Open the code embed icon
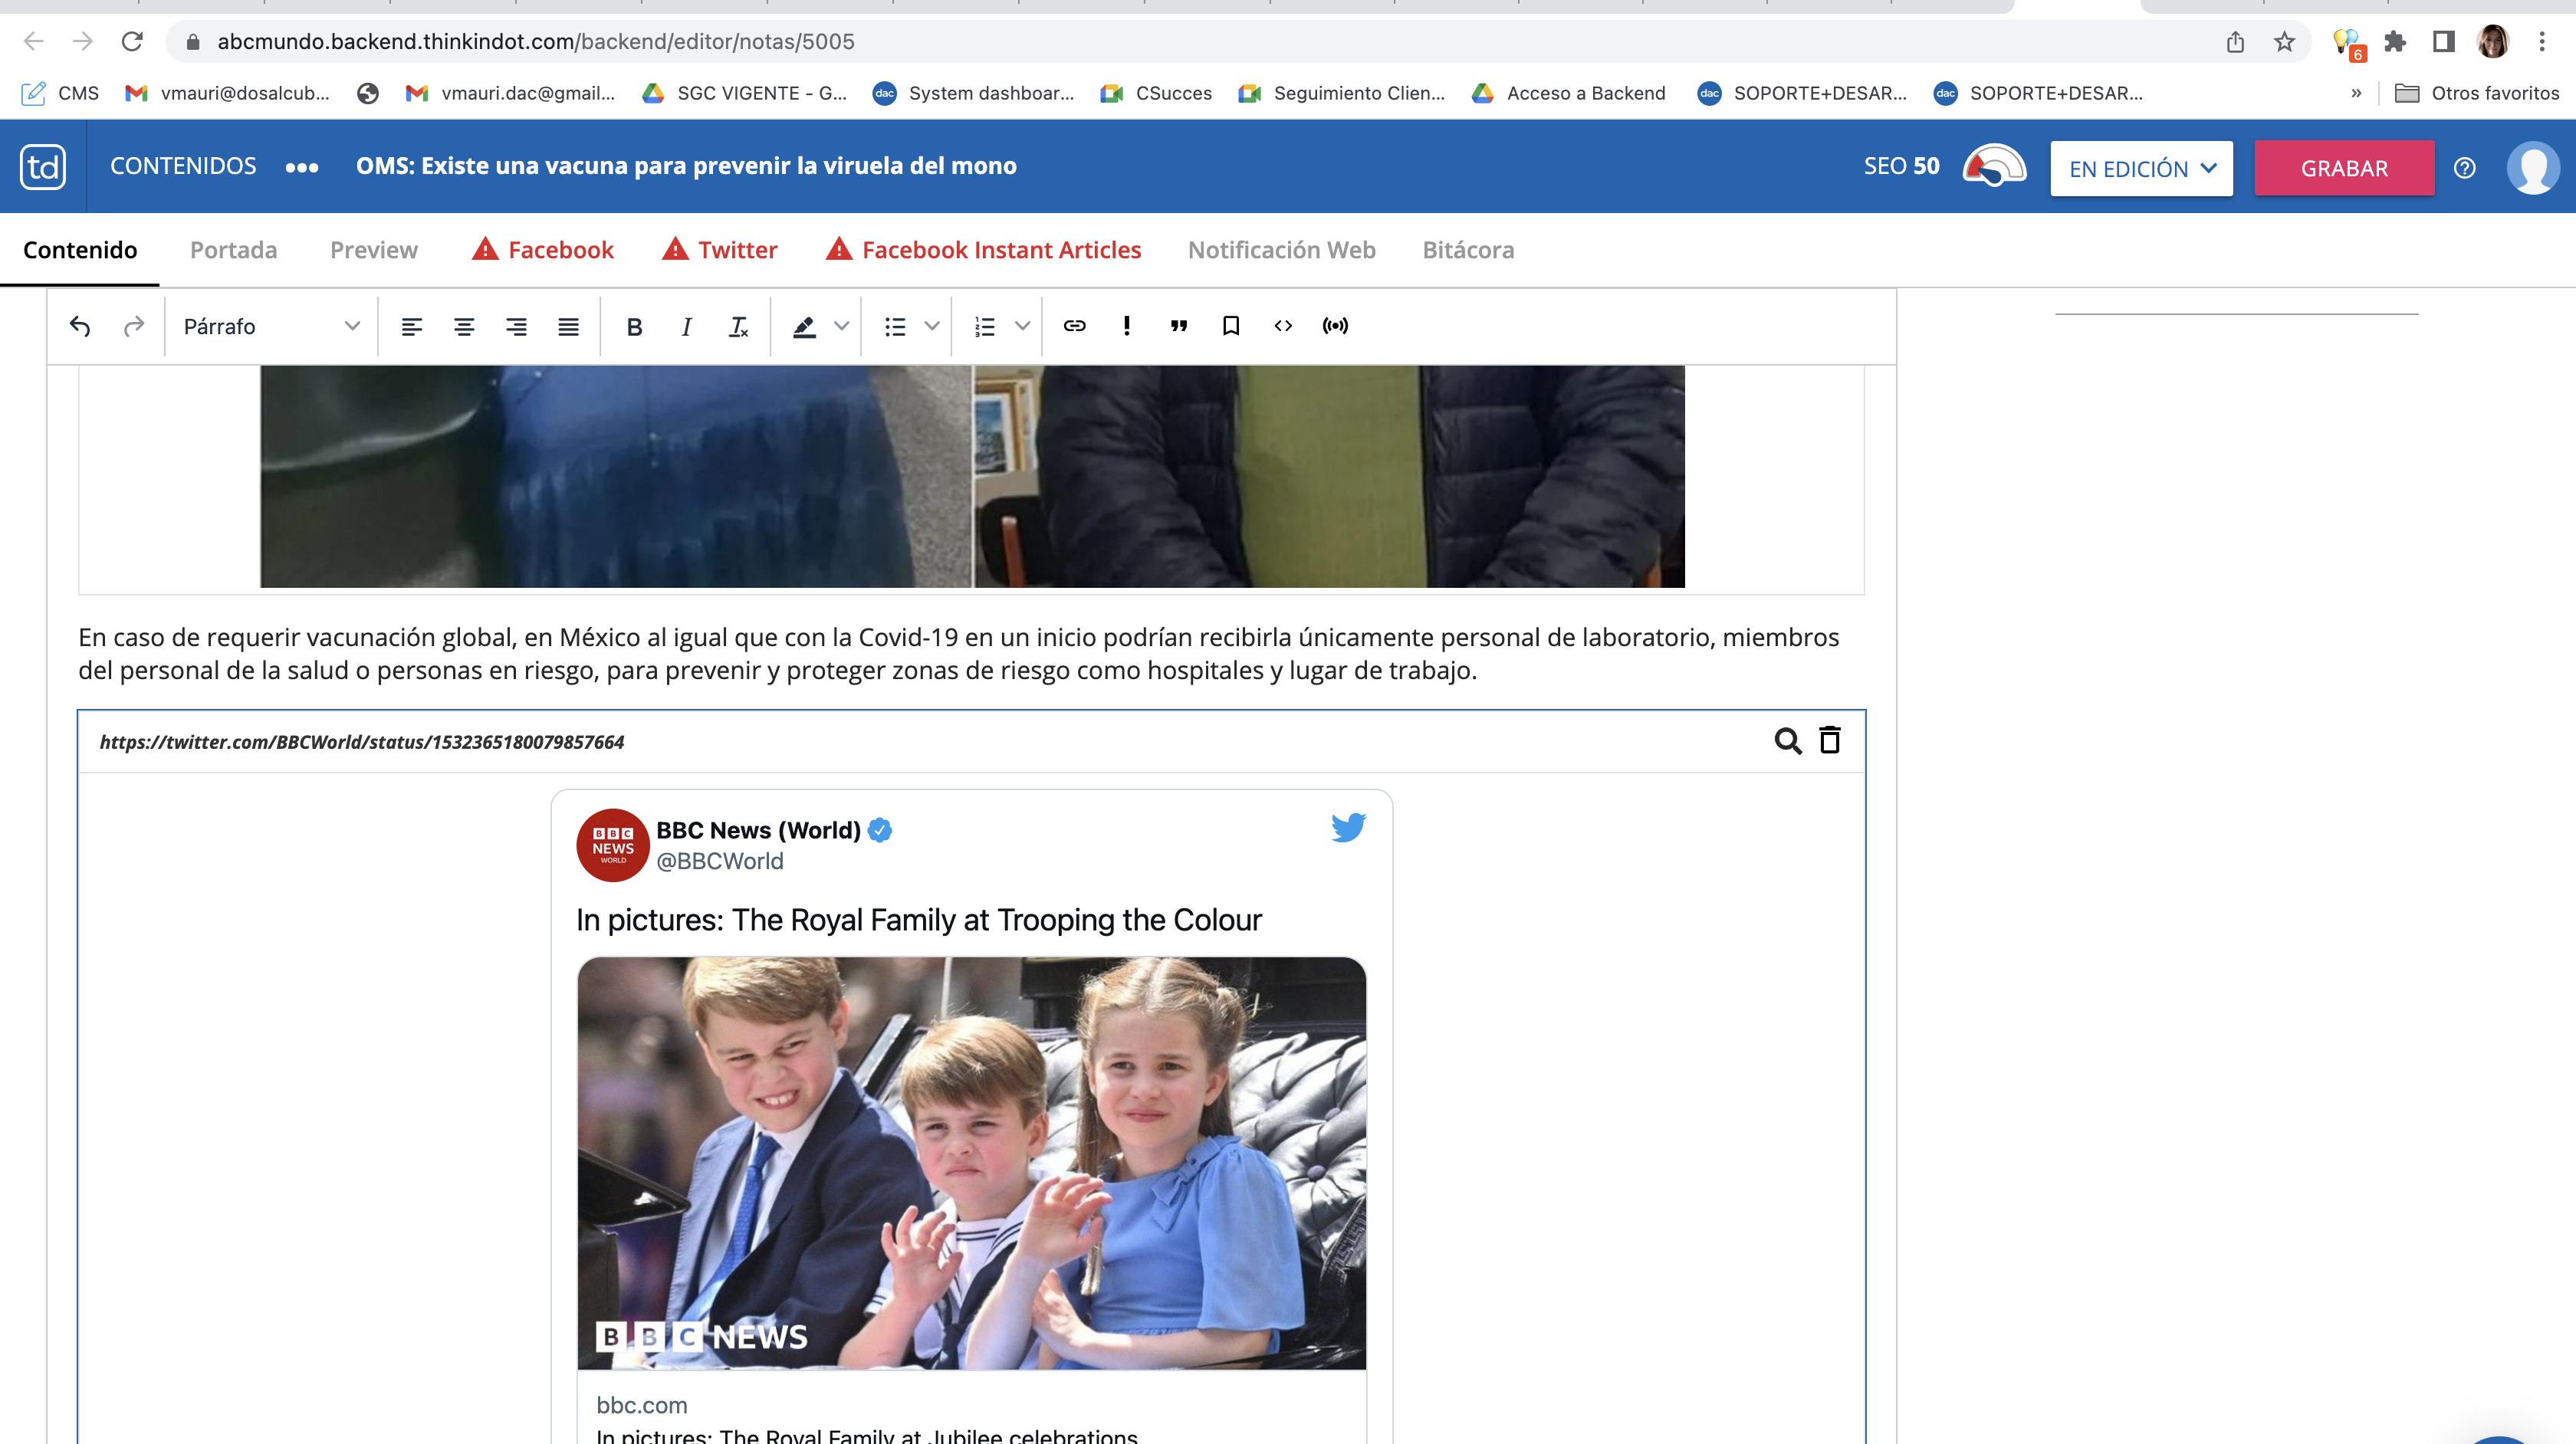 coord(1283,326)
